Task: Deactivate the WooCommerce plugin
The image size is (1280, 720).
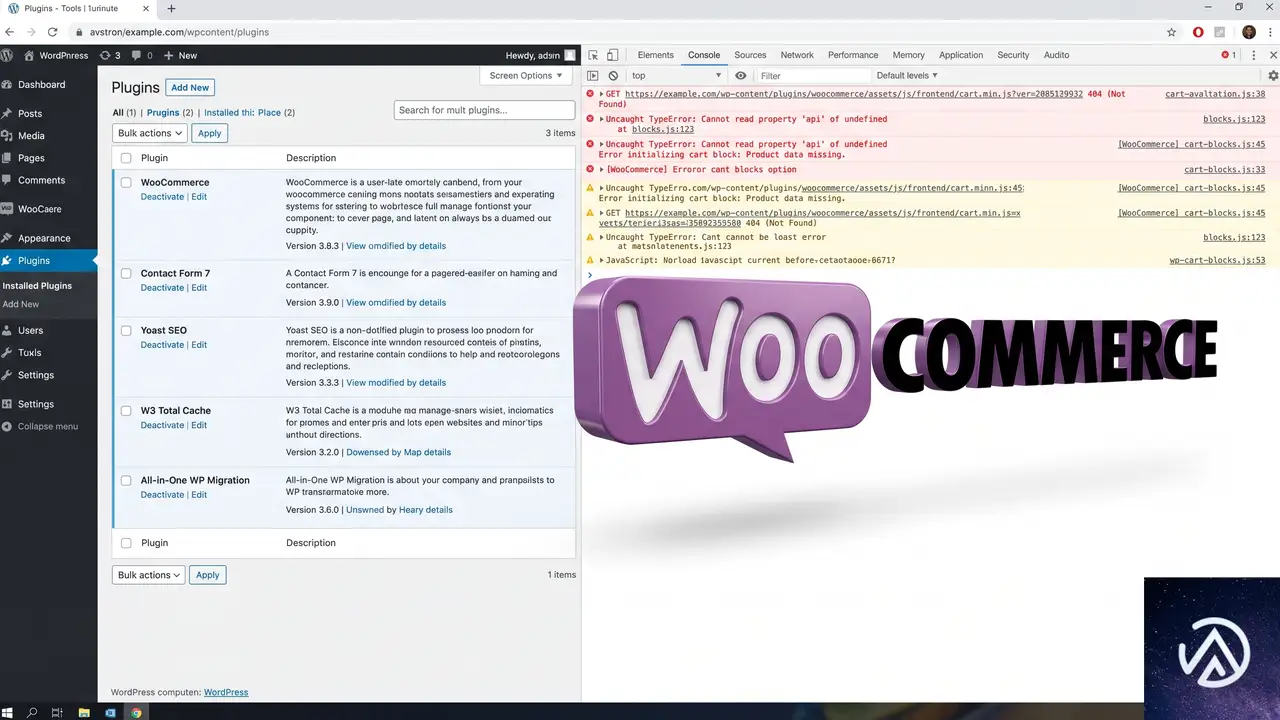Action: click(162, 197)
